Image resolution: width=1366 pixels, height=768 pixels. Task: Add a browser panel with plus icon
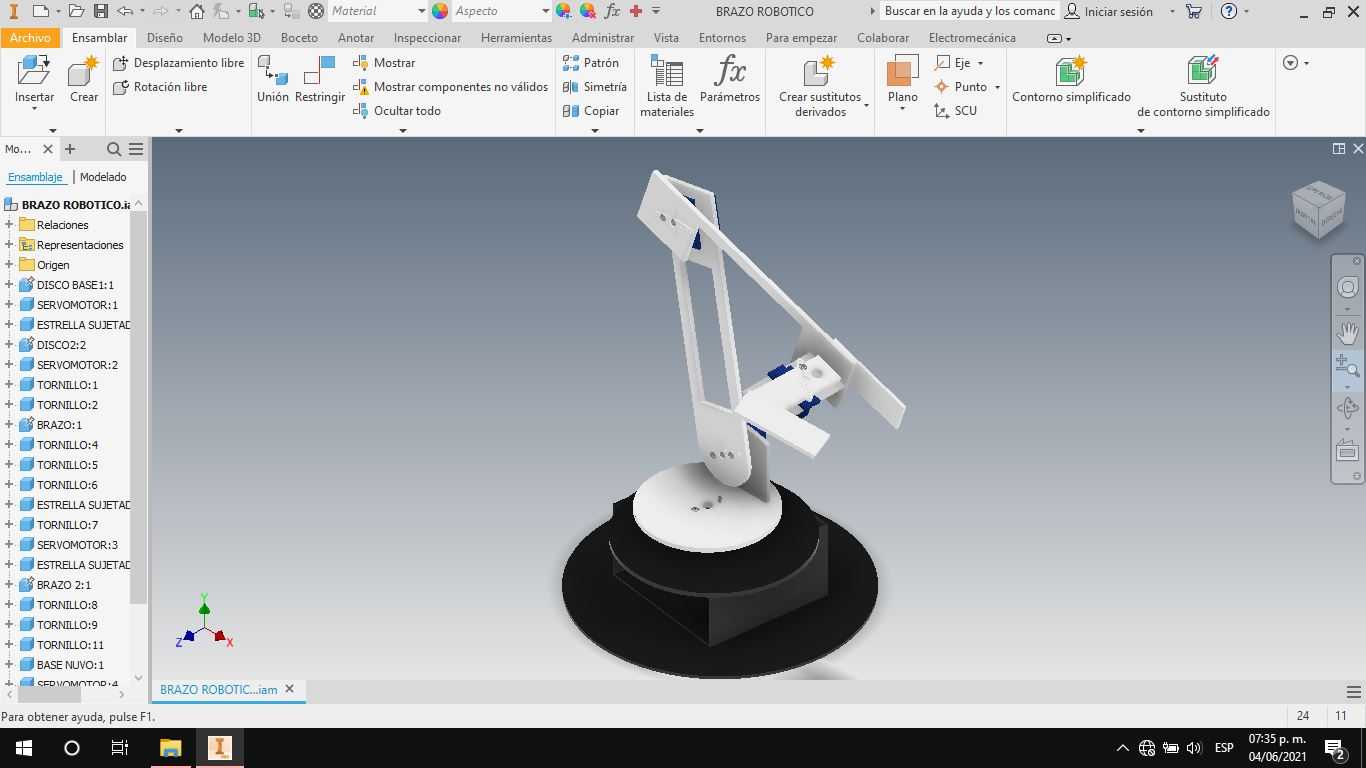[70, 149]
